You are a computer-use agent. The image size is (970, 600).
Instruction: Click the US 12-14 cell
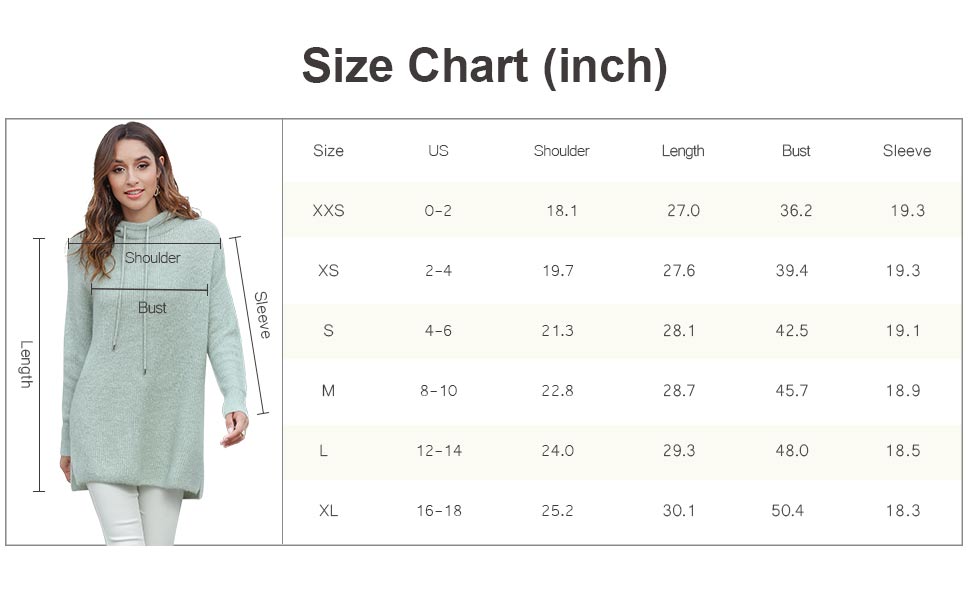pos(439,451)
